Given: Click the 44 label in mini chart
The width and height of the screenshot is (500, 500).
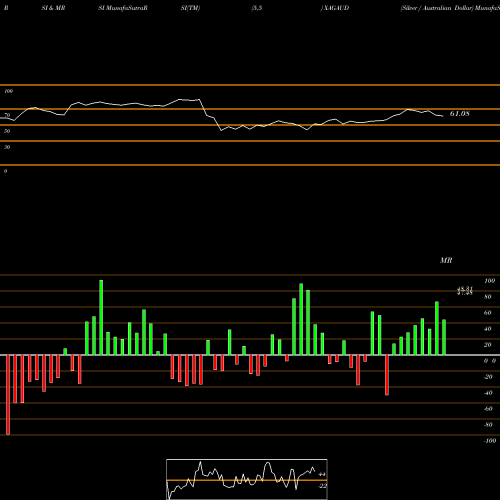Looking at the screenshot, I should point(322,474).
